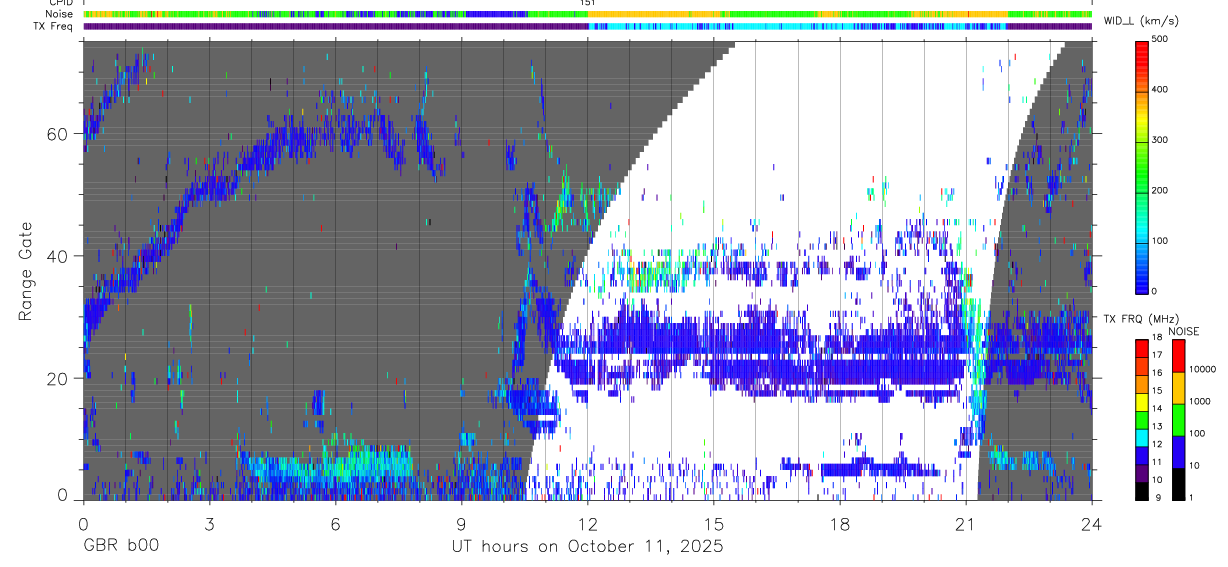This screenshot has height=567, width=1228.
Task: Click the TX Freq color strip above the plot
Action: 587,26
